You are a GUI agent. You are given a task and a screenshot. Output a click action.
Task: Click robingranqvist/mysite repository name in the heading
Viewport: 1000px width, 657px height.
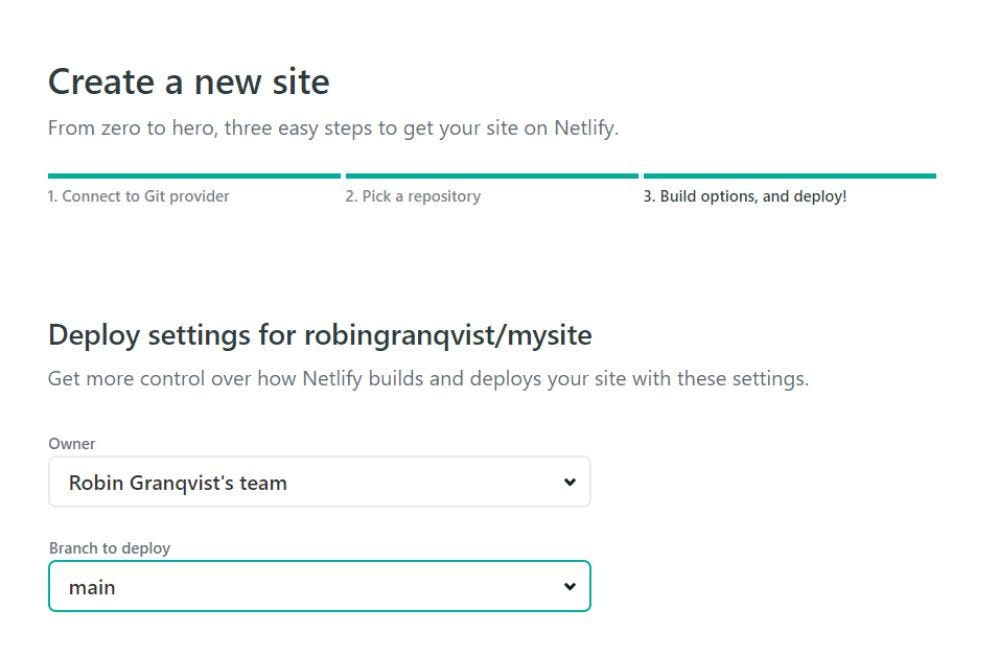[448, 336]
